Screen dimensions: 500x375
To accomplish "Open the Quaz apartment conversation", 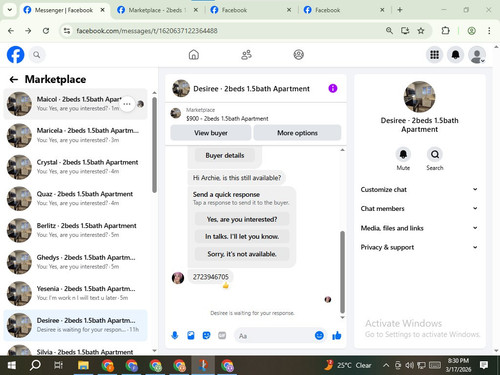I will [75, 198].
